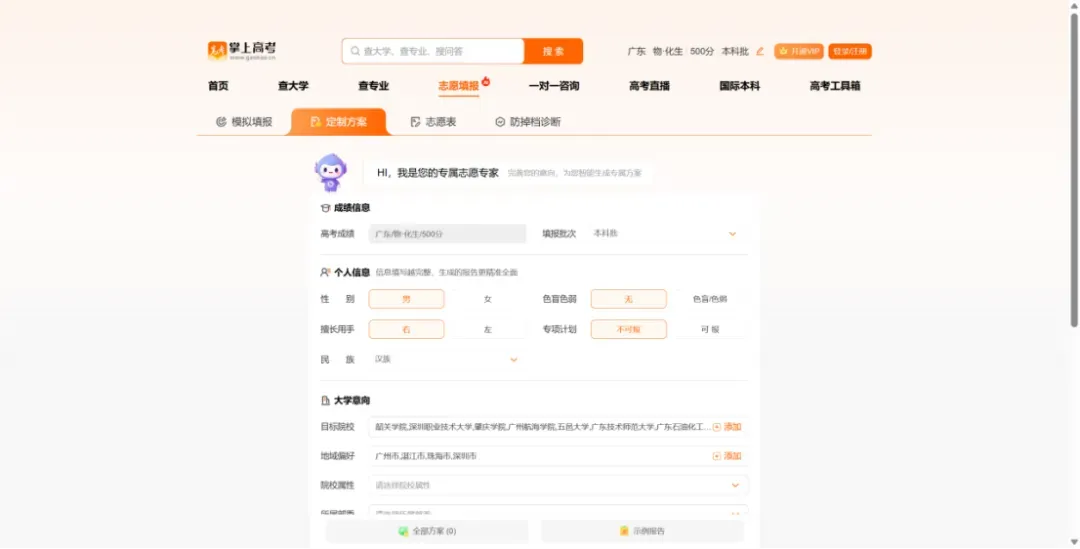Select 女 gender option
This screenshot has width=1080, height=549.
coord(488,299)
